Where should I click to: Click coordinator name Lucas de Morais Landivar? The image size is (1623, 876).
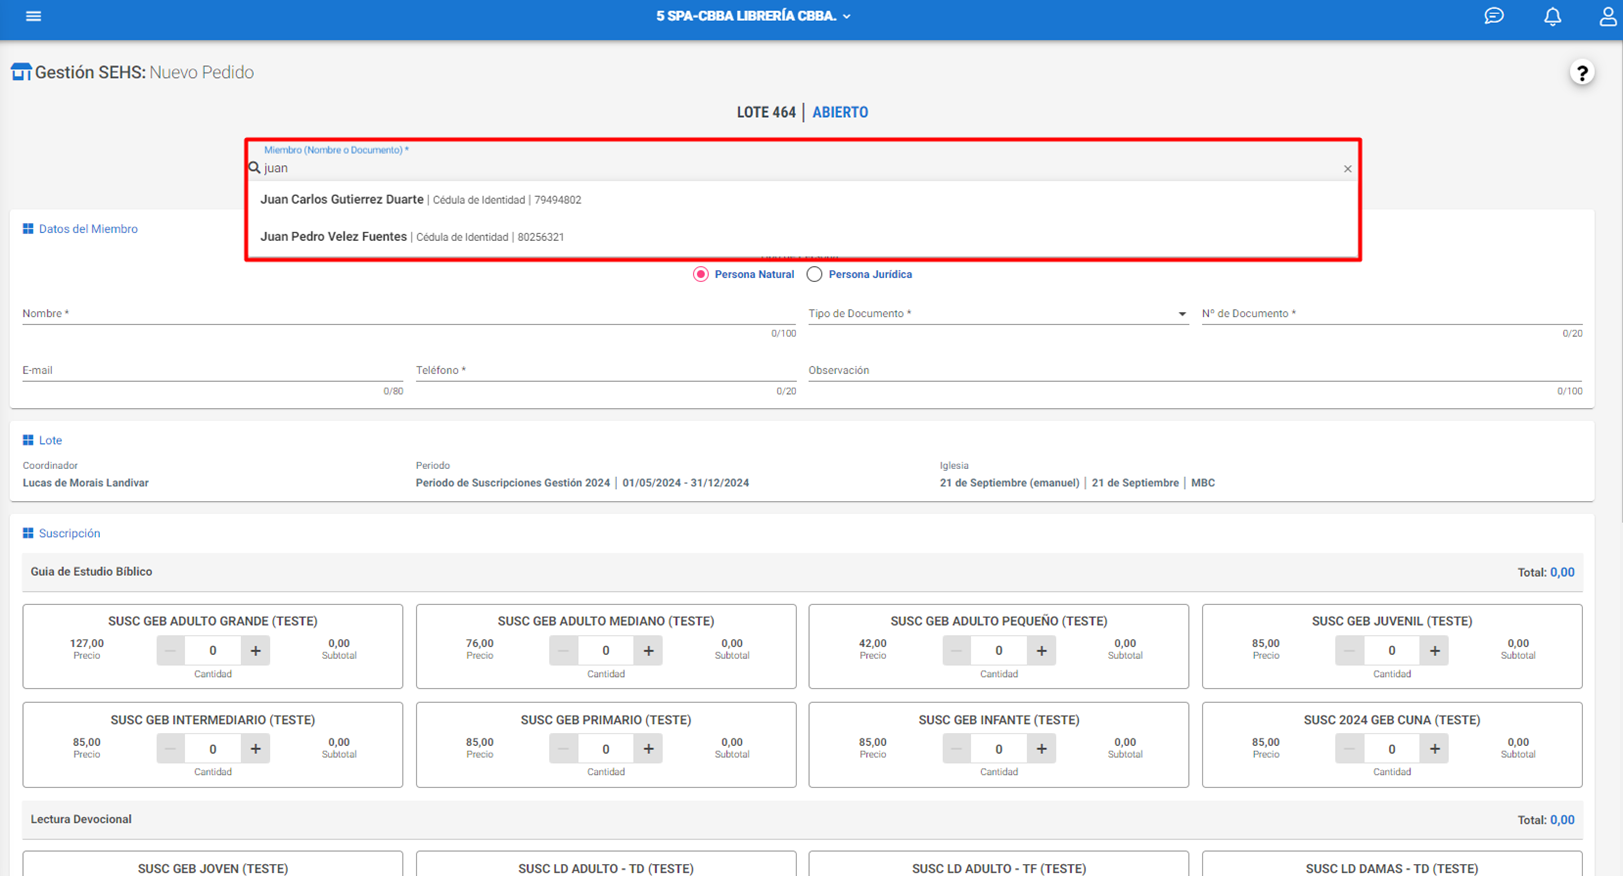click(x=86, y=483)
